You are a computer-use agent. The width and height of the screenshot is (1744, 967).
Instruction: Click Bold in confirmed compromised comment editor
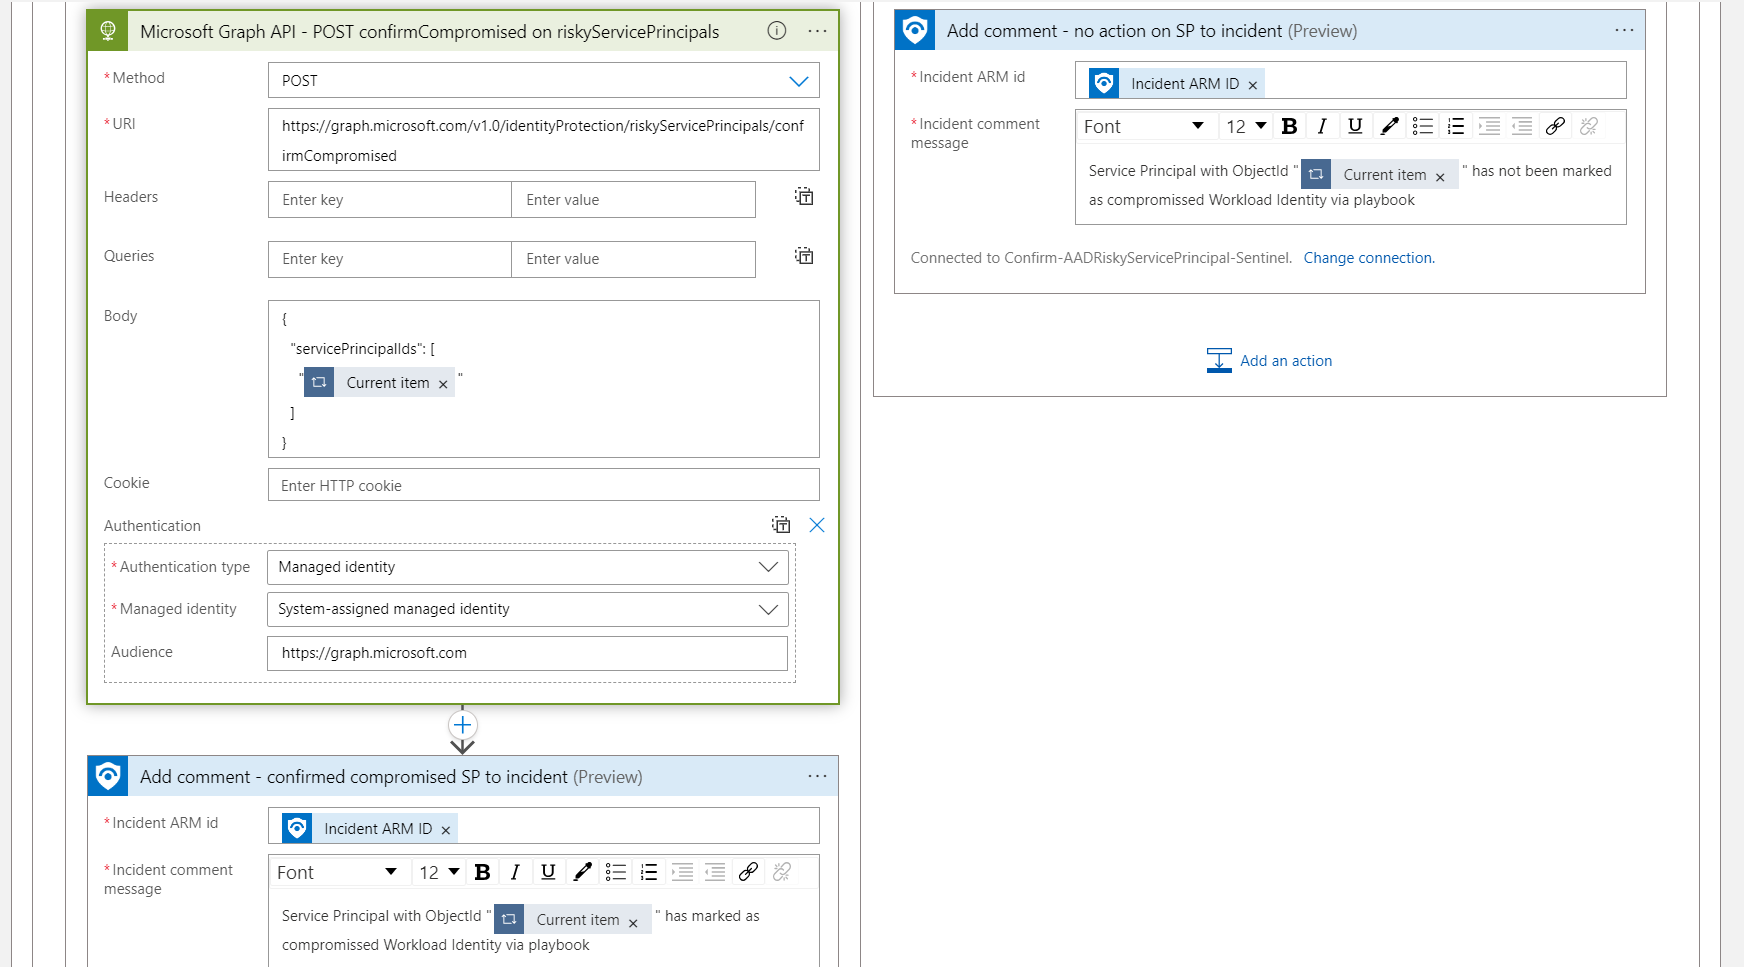(482, 872)
